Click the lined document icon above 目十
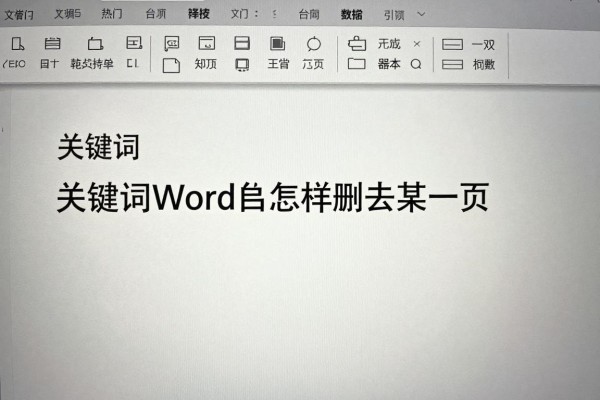Screen dimensions: 600x400 coord(52,44)
